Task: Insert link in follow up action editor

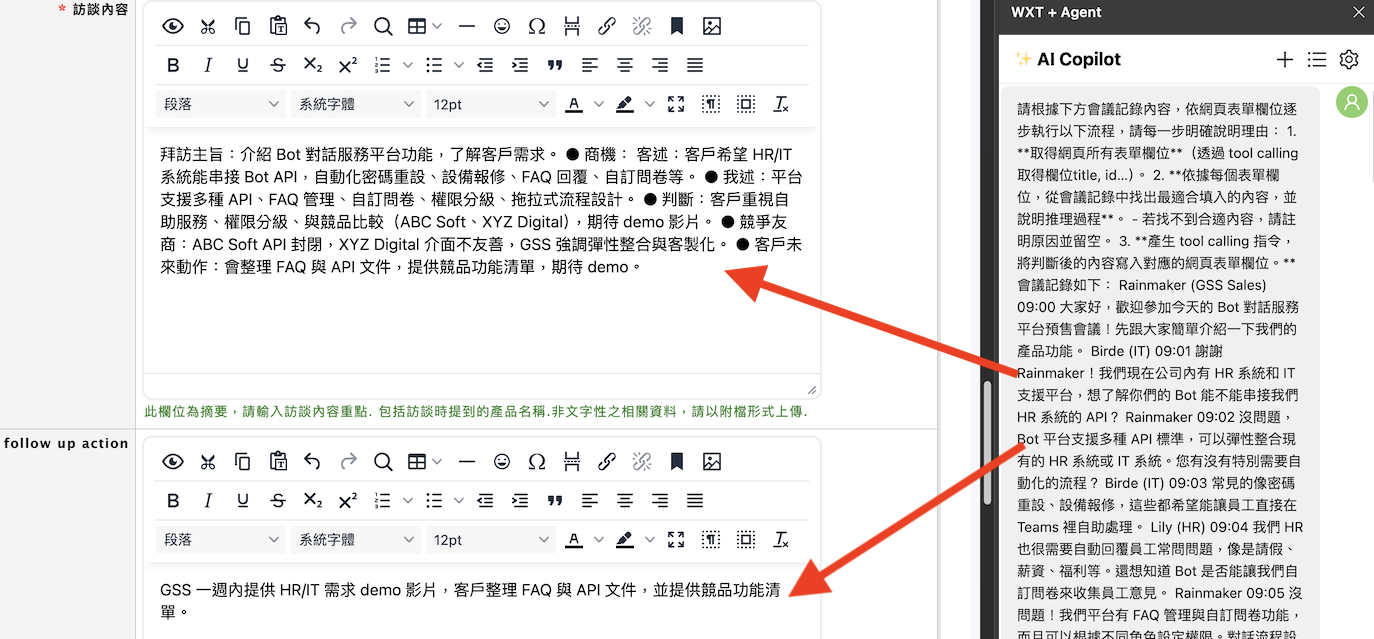Action: [x=607, y=462]
